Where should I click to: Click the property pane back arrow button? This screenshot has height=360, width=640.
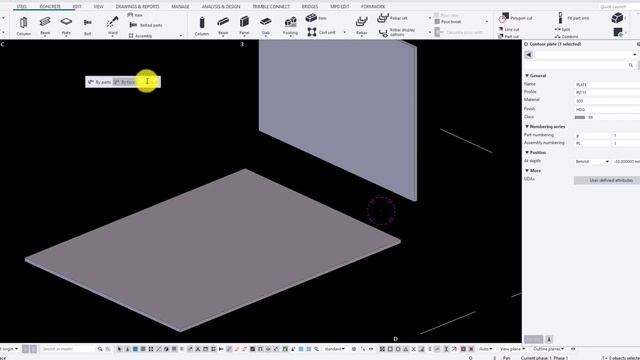529,55
